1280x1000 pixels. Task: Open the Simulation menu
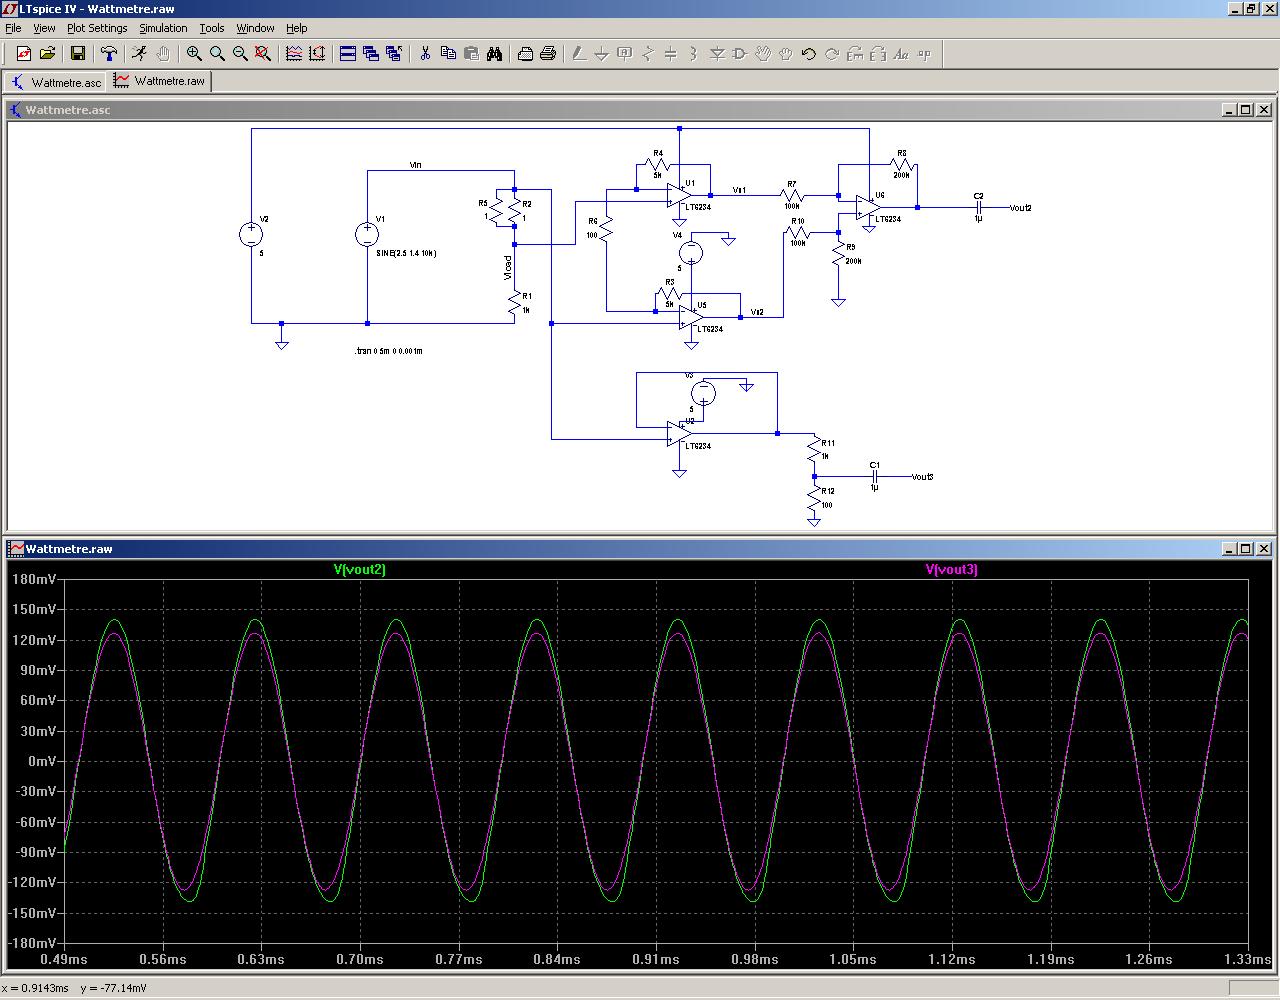[163, 28]
